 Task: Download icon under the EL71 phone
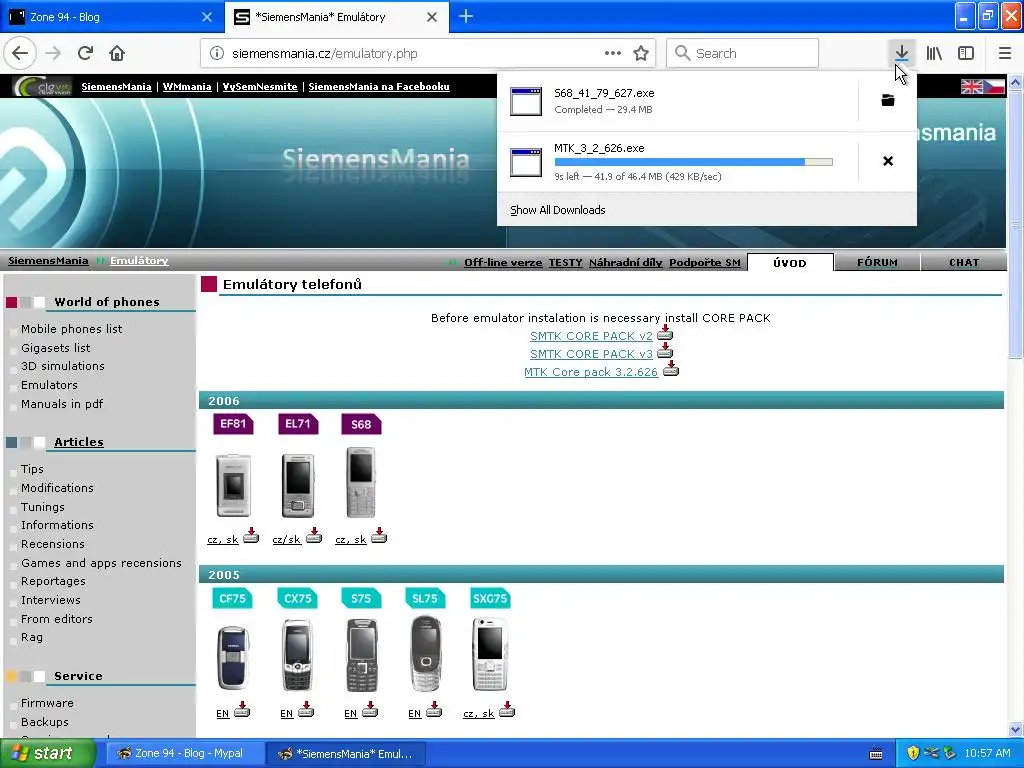click(314, 536)
